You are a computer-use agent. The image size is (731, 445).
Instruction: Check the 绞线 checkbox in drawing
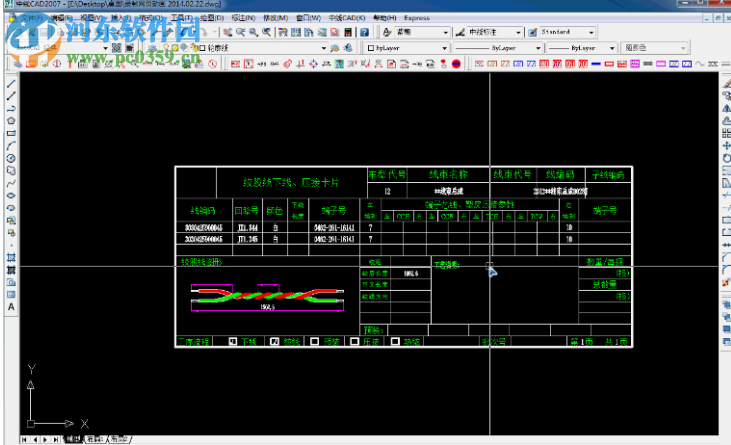coord(274,342)
